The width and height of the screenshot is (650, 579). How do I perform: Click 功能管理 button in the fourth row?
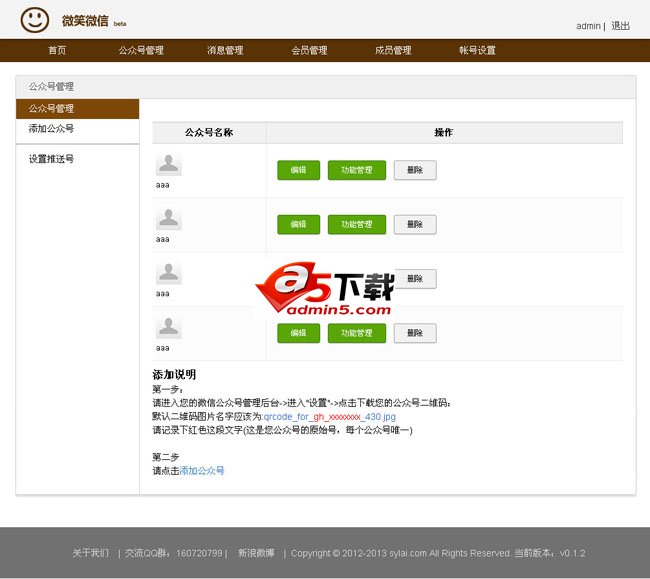click(x=357, y=333)
